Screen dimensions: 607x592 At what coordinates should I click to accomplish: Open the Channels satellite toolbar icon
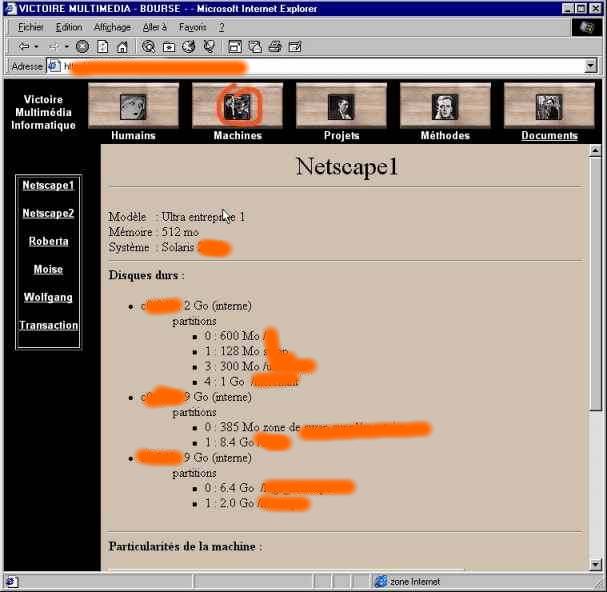(x=209, y=47)
